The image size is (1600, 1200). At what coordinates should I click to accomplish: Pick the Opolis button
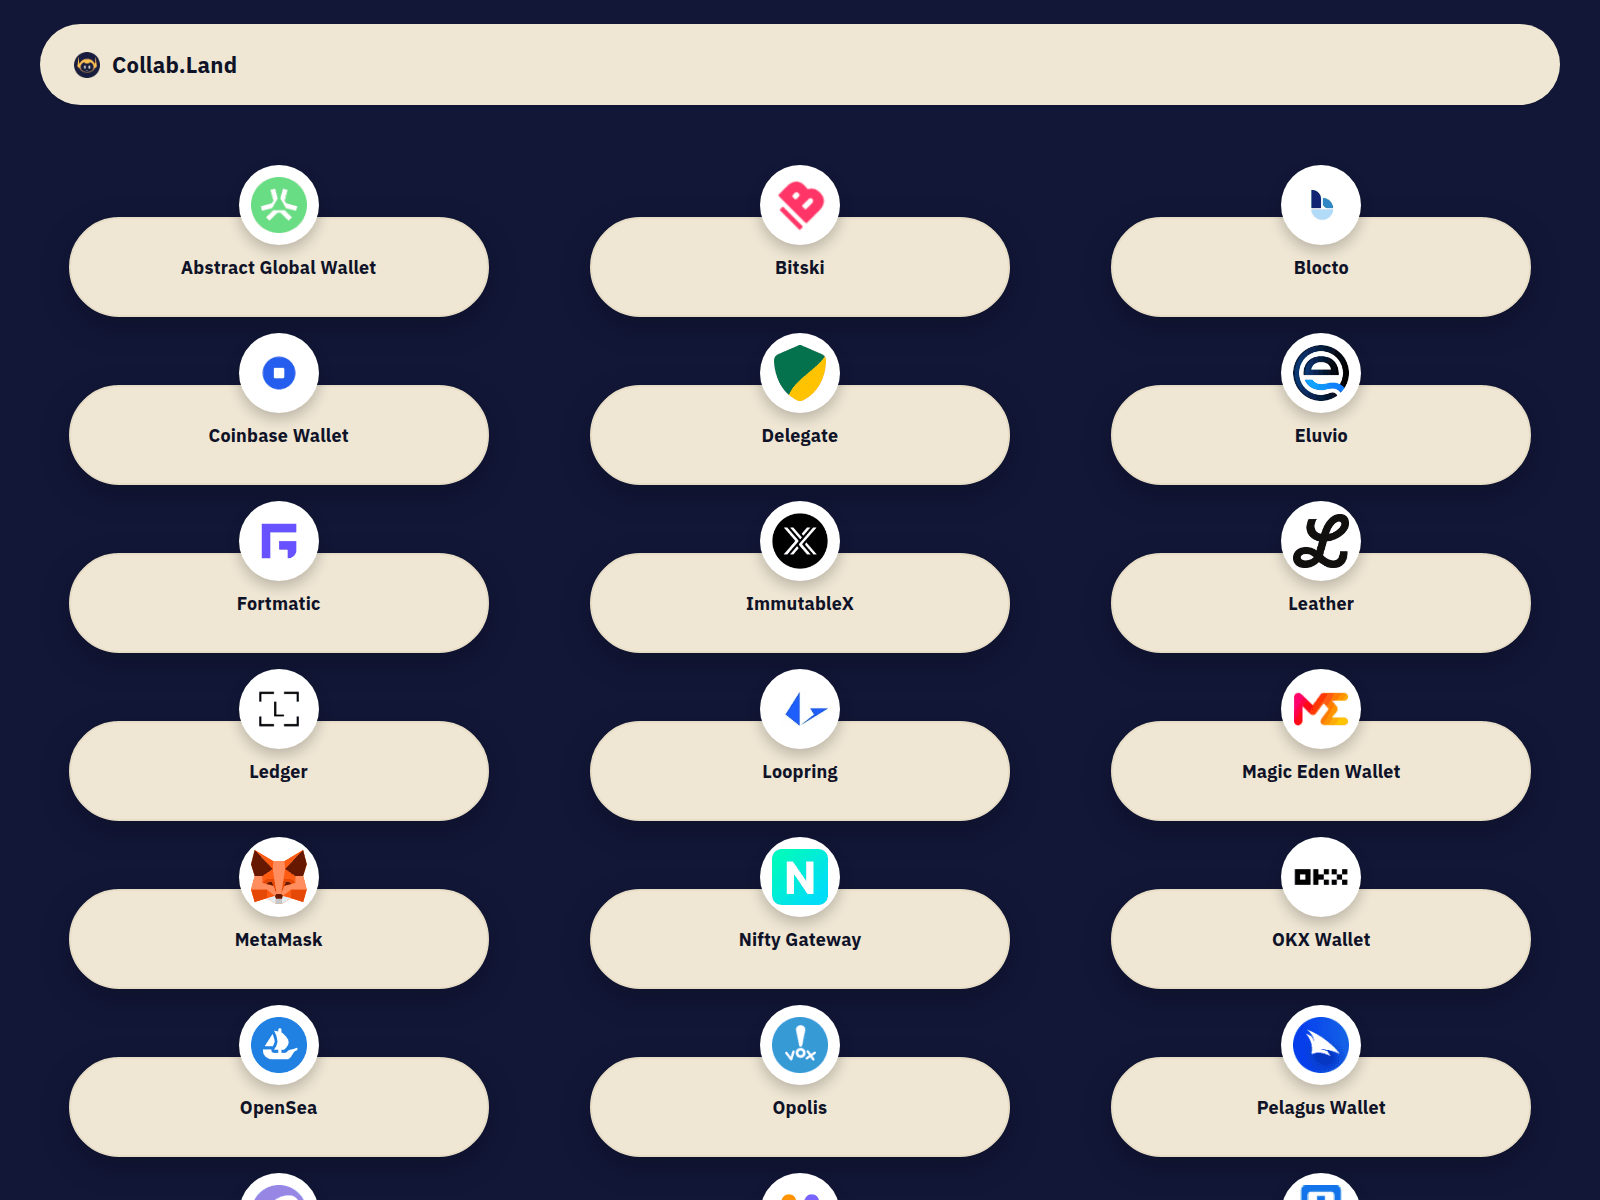click(x=800, y=1107)
